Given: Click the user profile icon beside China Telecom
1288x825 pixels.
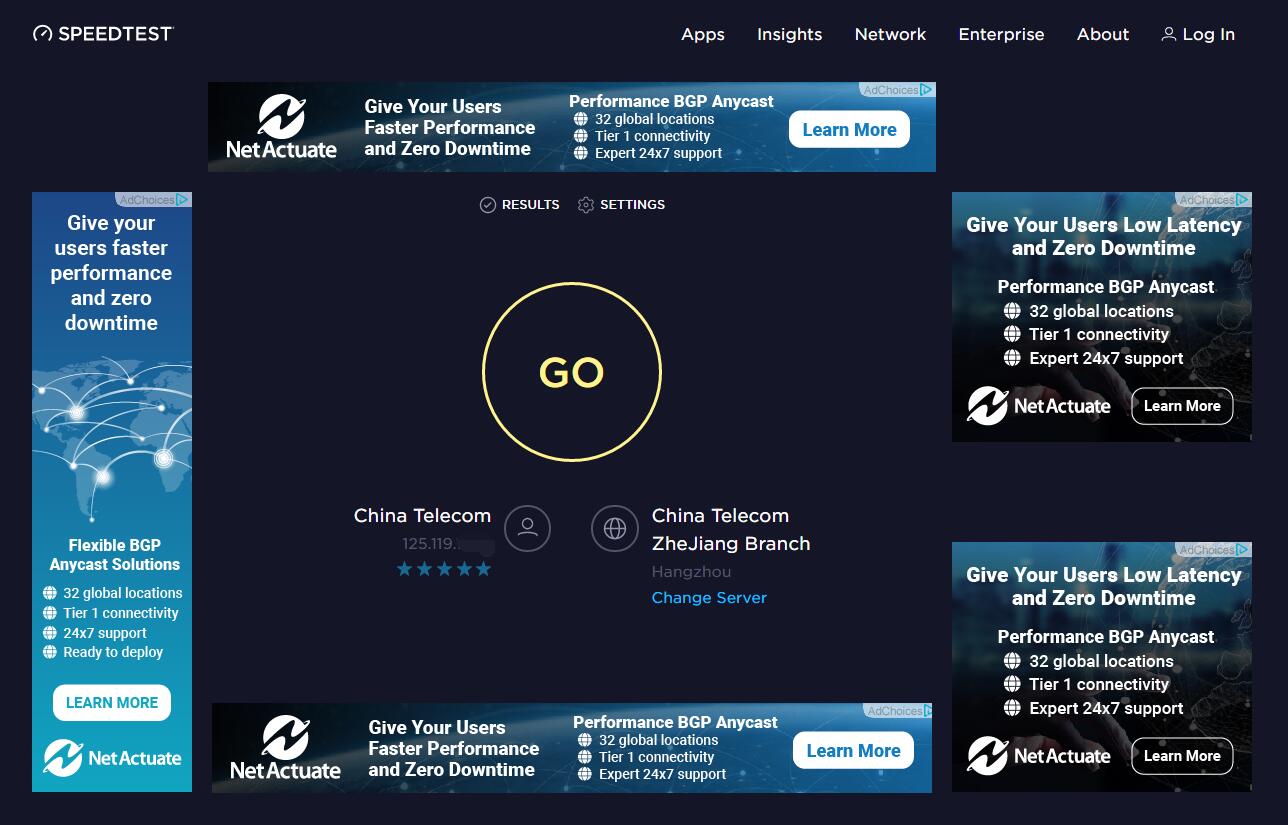Looking at the screenshot, I should 528,528.
